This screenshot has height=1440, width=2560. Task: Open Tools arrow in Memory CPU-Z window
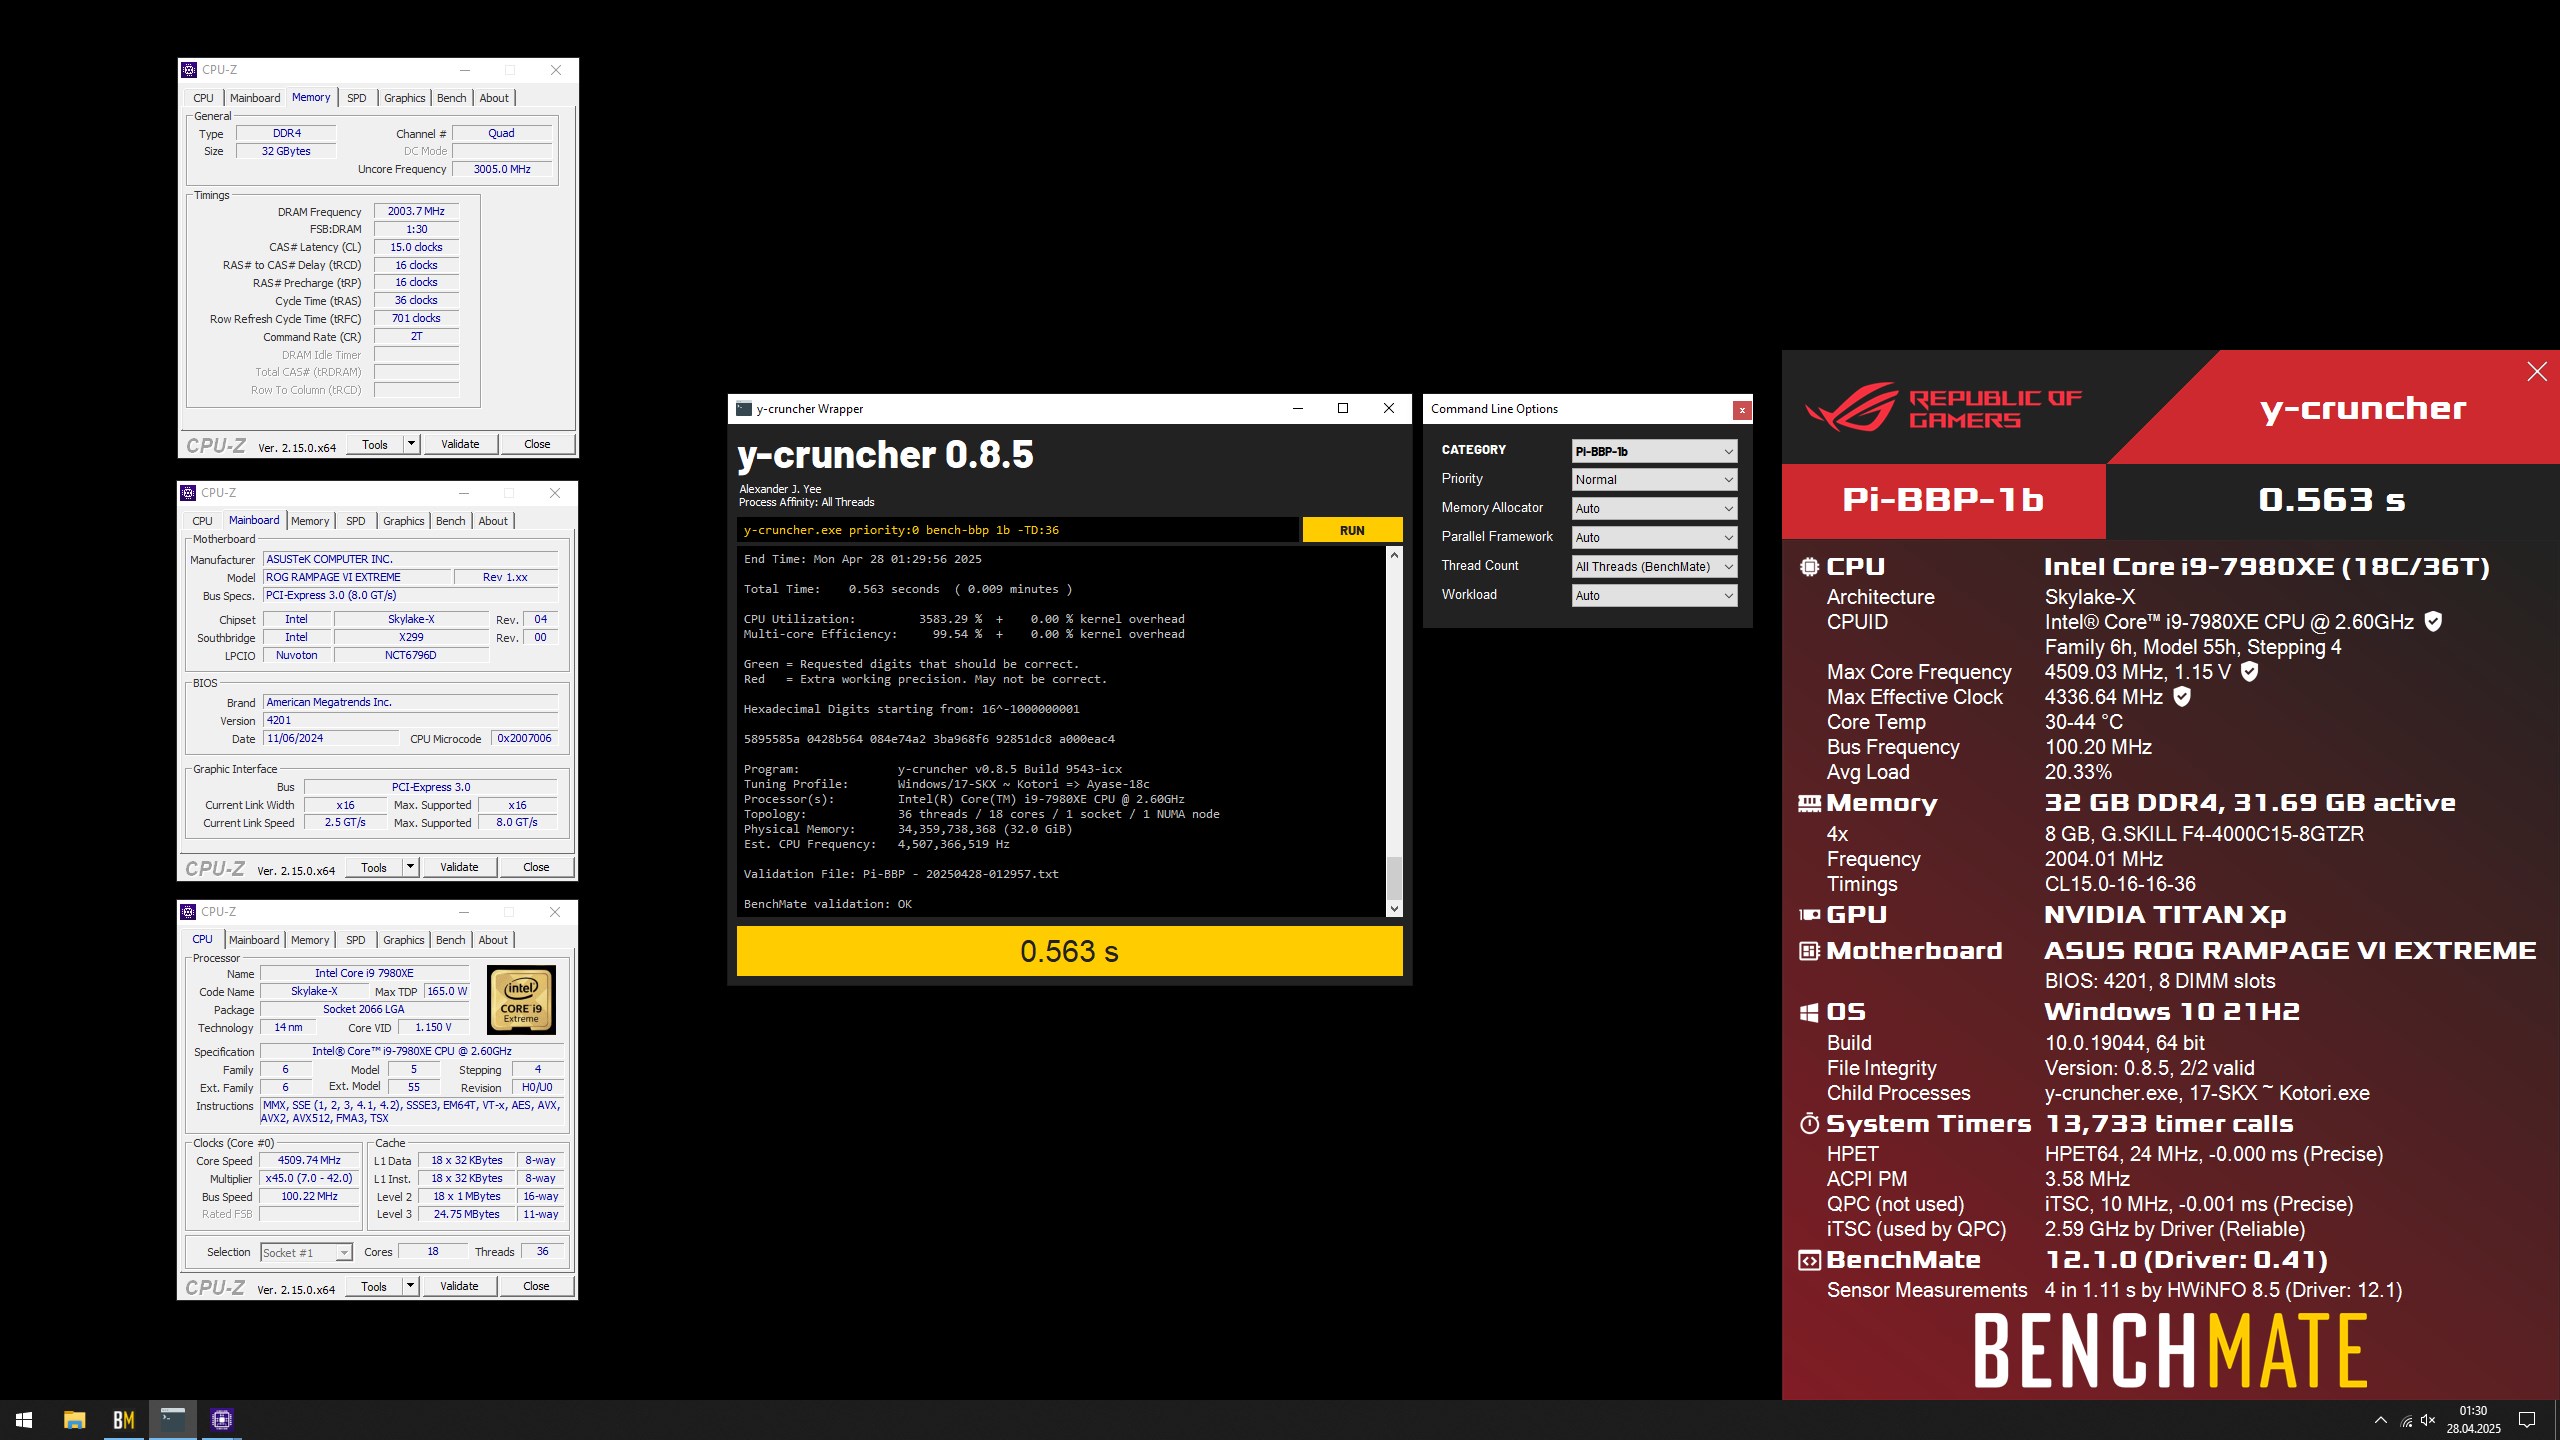[x=411, y=444]
